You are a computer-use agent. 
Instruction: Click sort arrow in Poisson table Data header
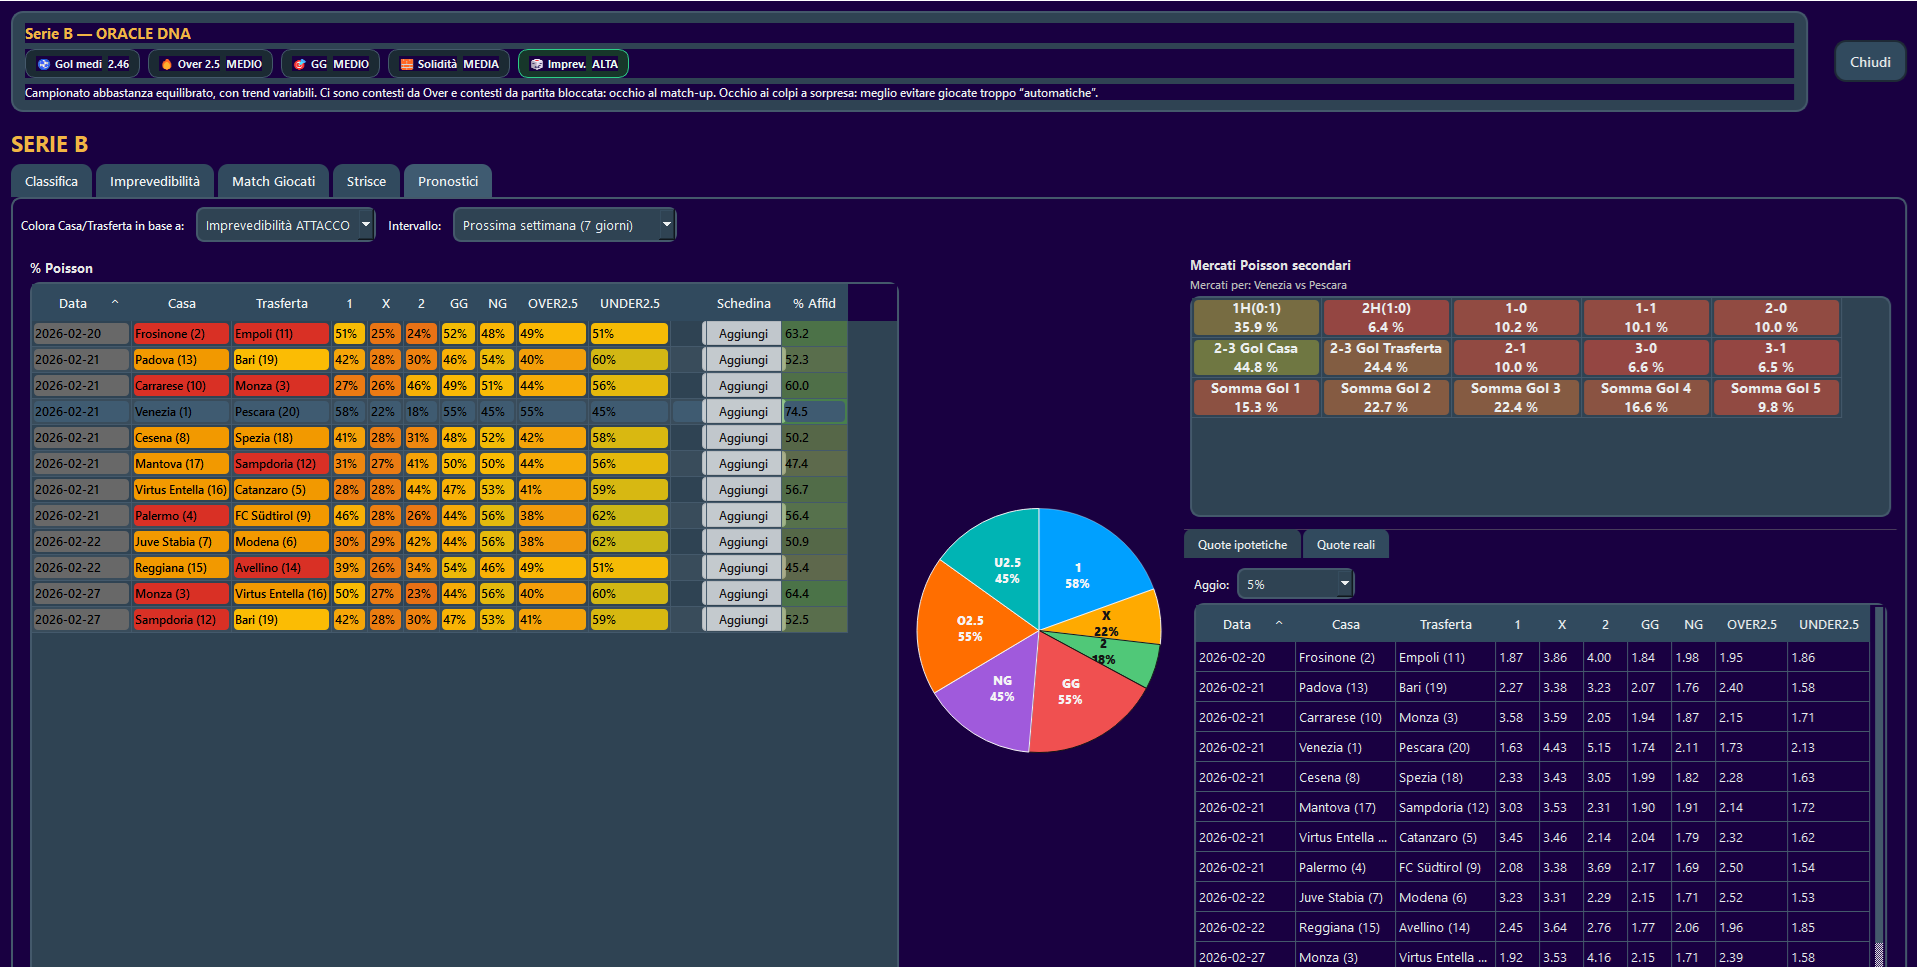tap(115, 303)
